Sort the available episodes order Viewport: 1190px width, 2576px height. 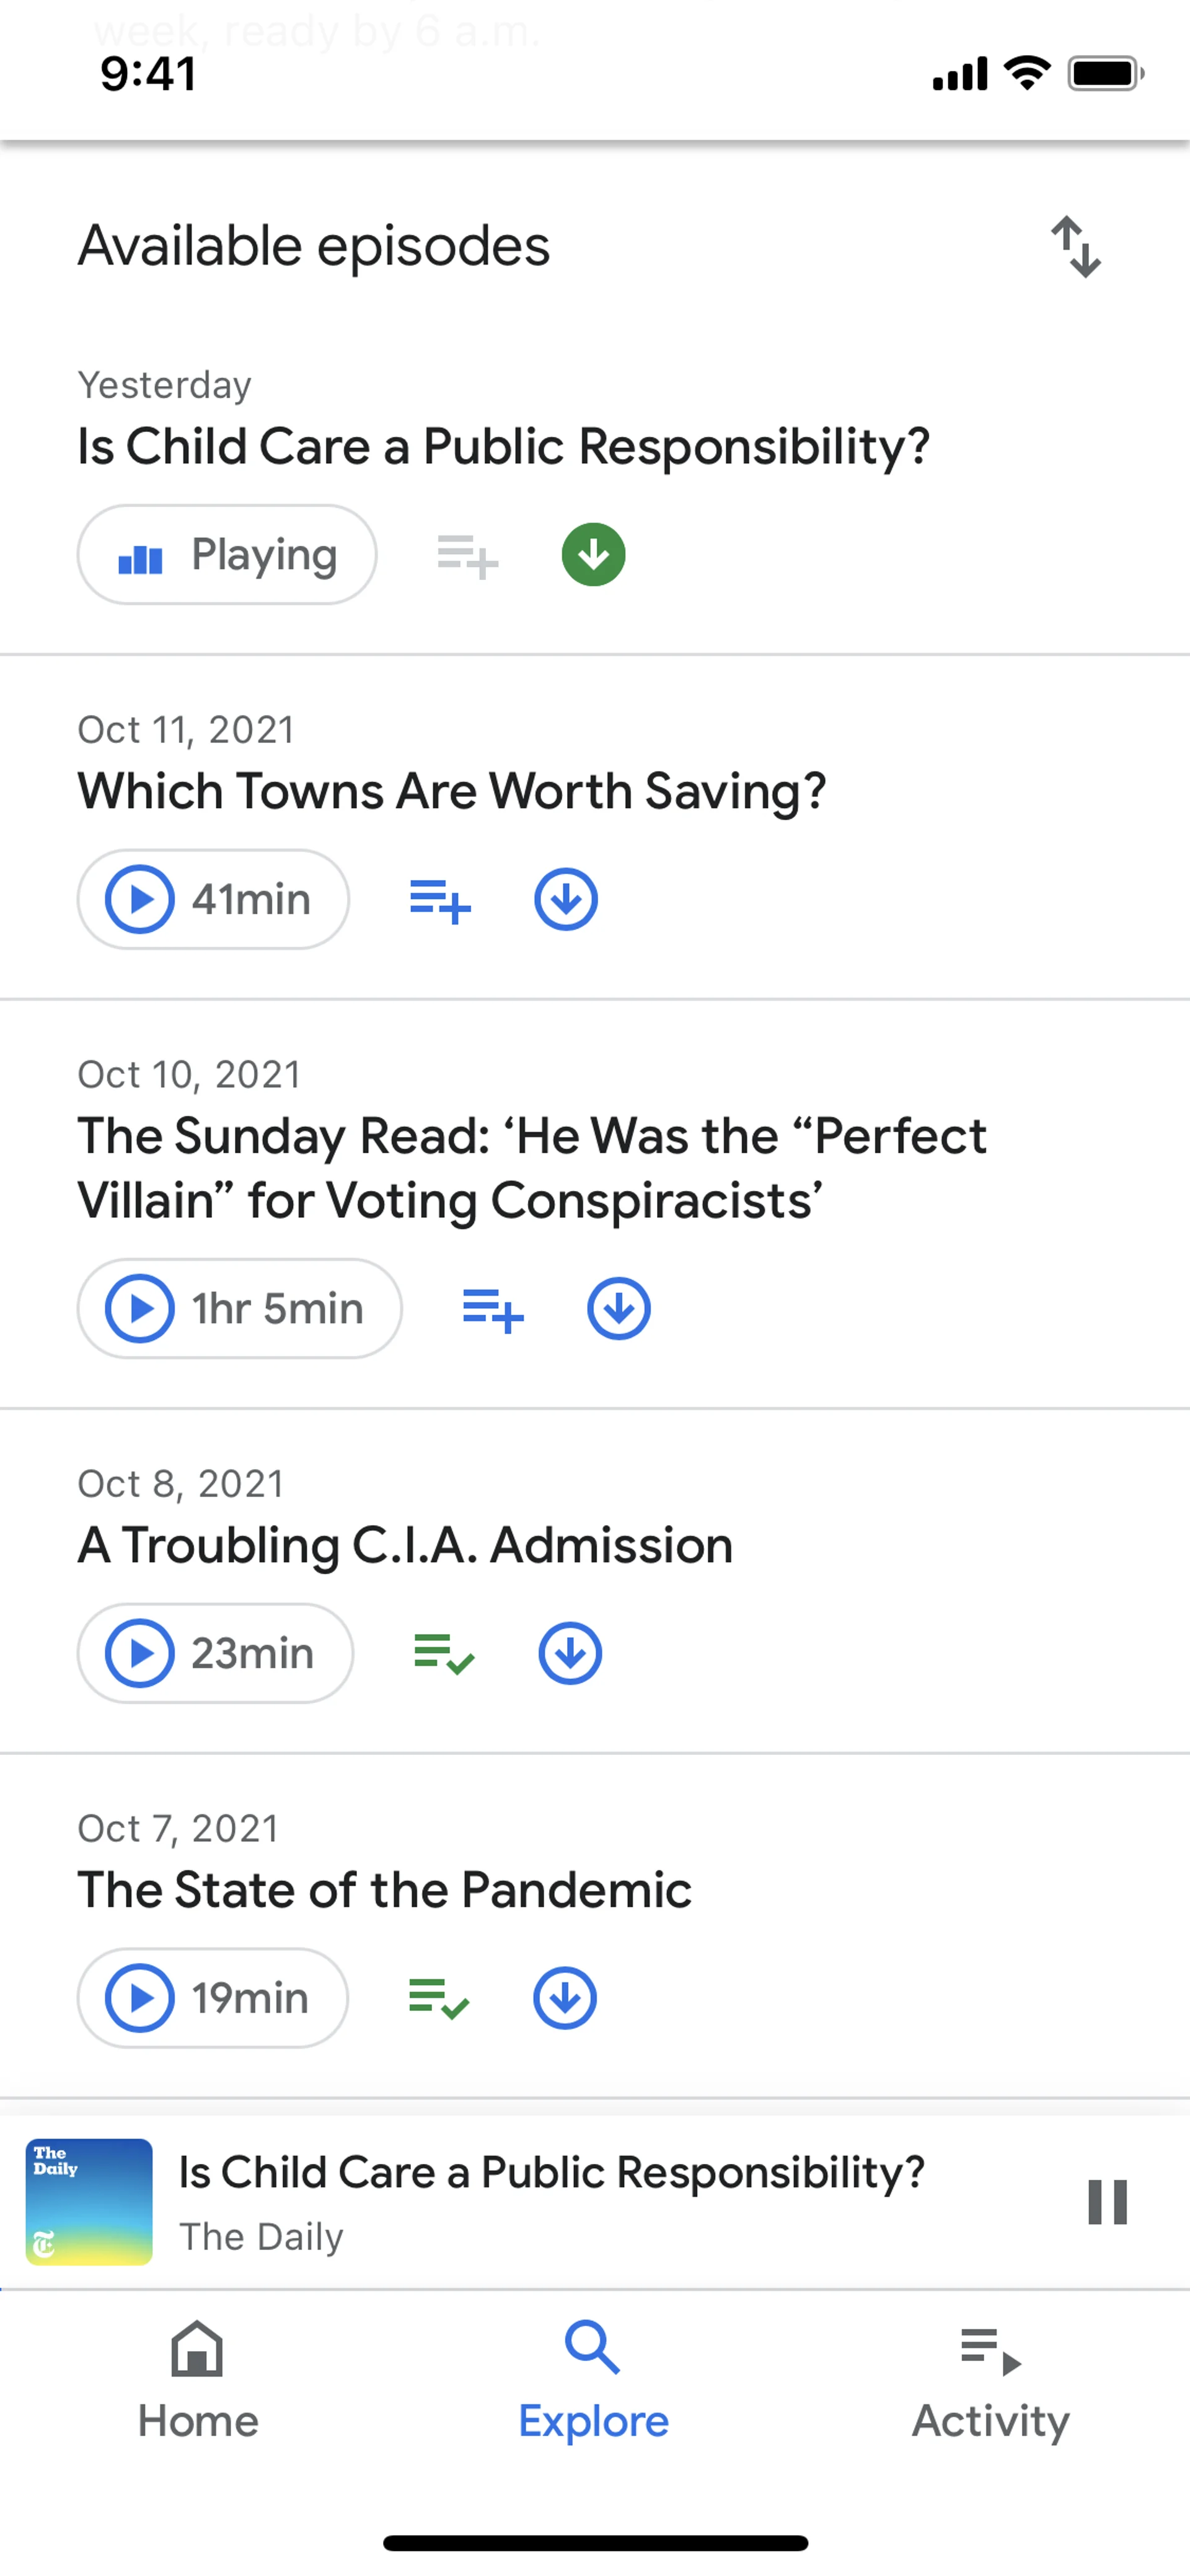point(1075,246)
